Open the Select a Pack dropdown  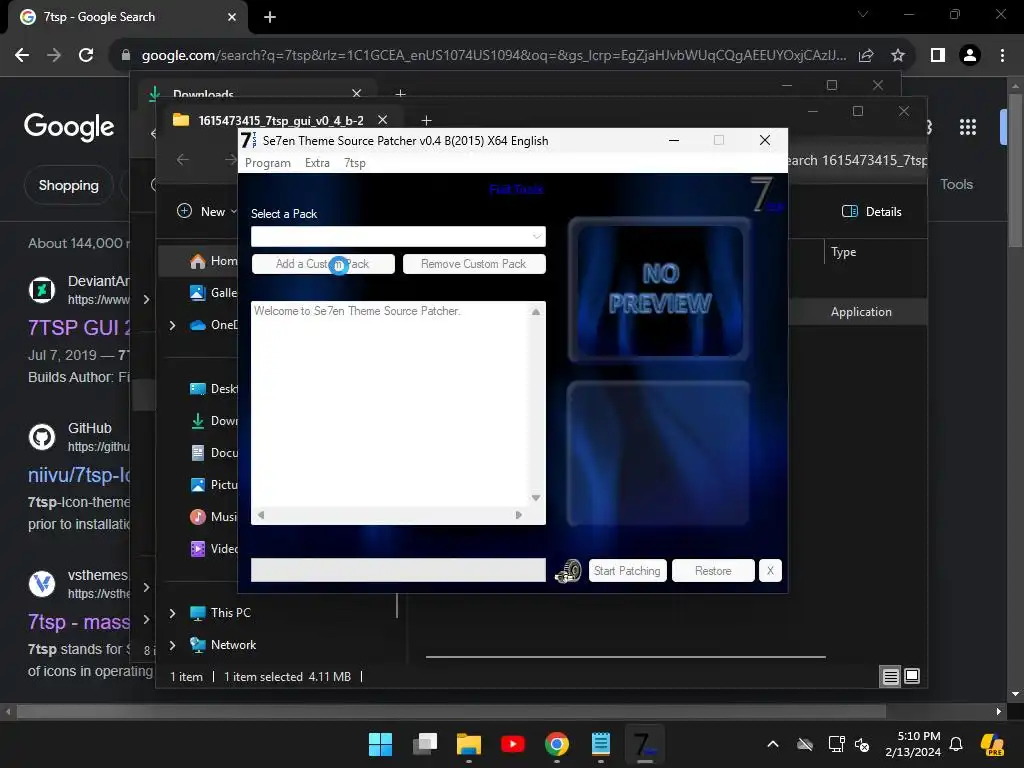coord(398,236)
